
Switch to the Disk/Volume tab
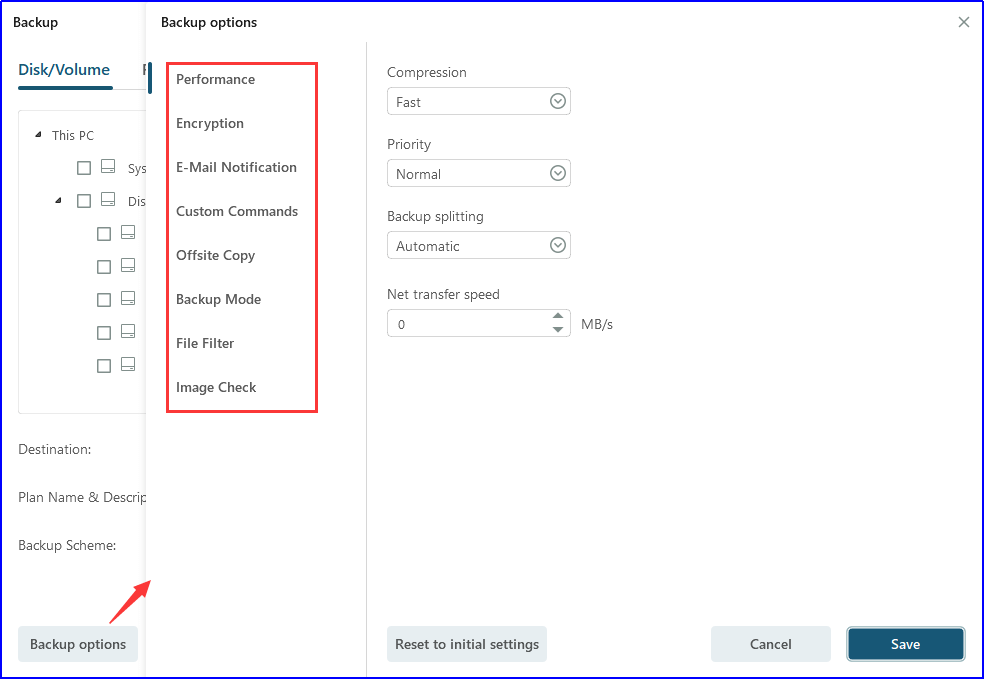[x=64, y=70]
